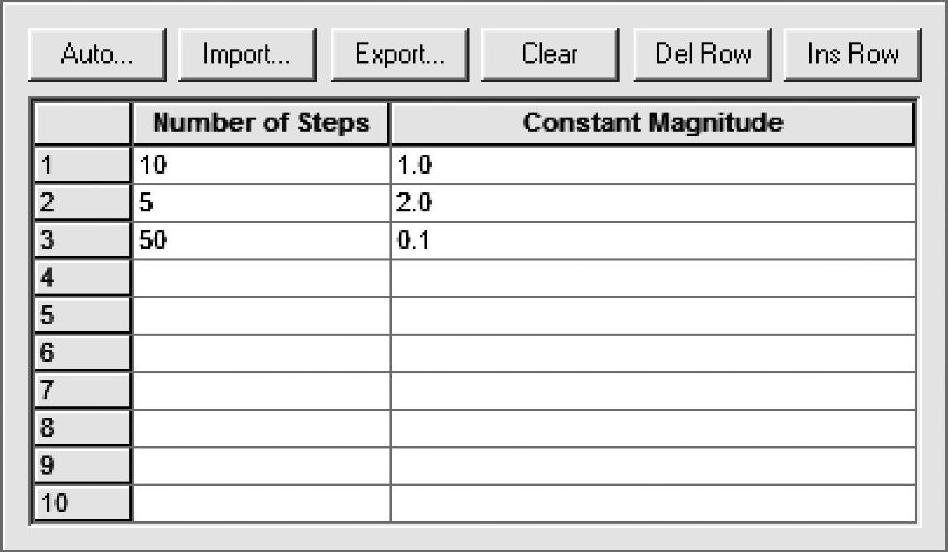948x552 pixels.
Task: Select row 10 header
Action: [82, 503]
